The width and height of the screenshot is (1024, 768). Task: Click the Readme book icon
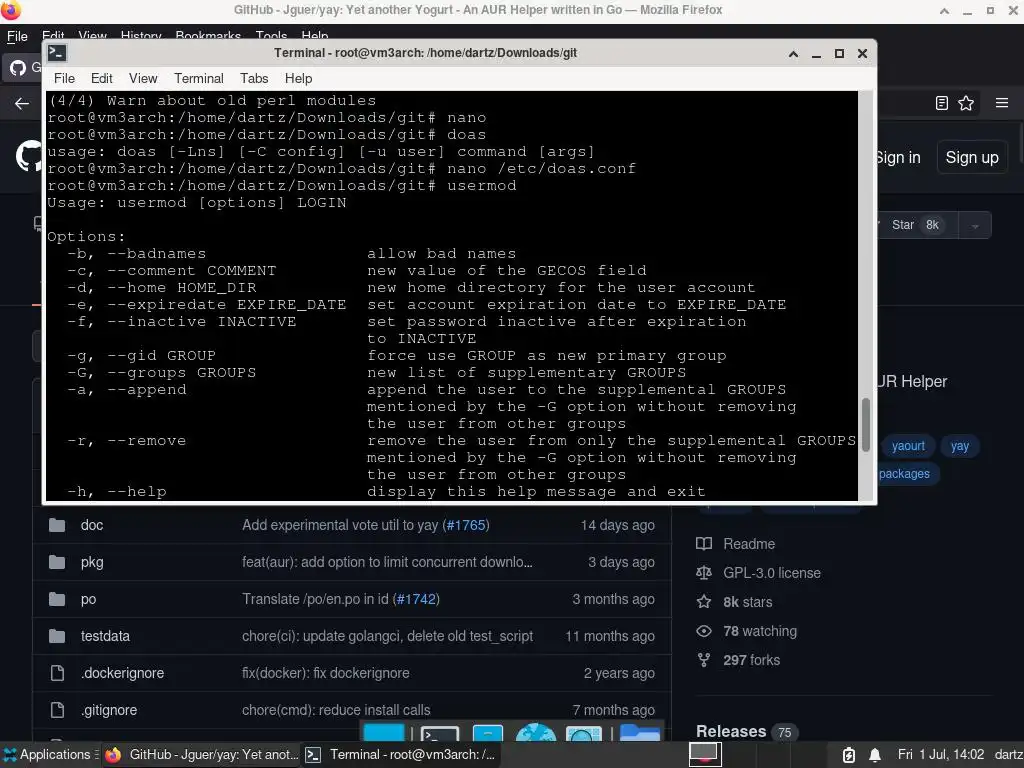click(704, 544)
